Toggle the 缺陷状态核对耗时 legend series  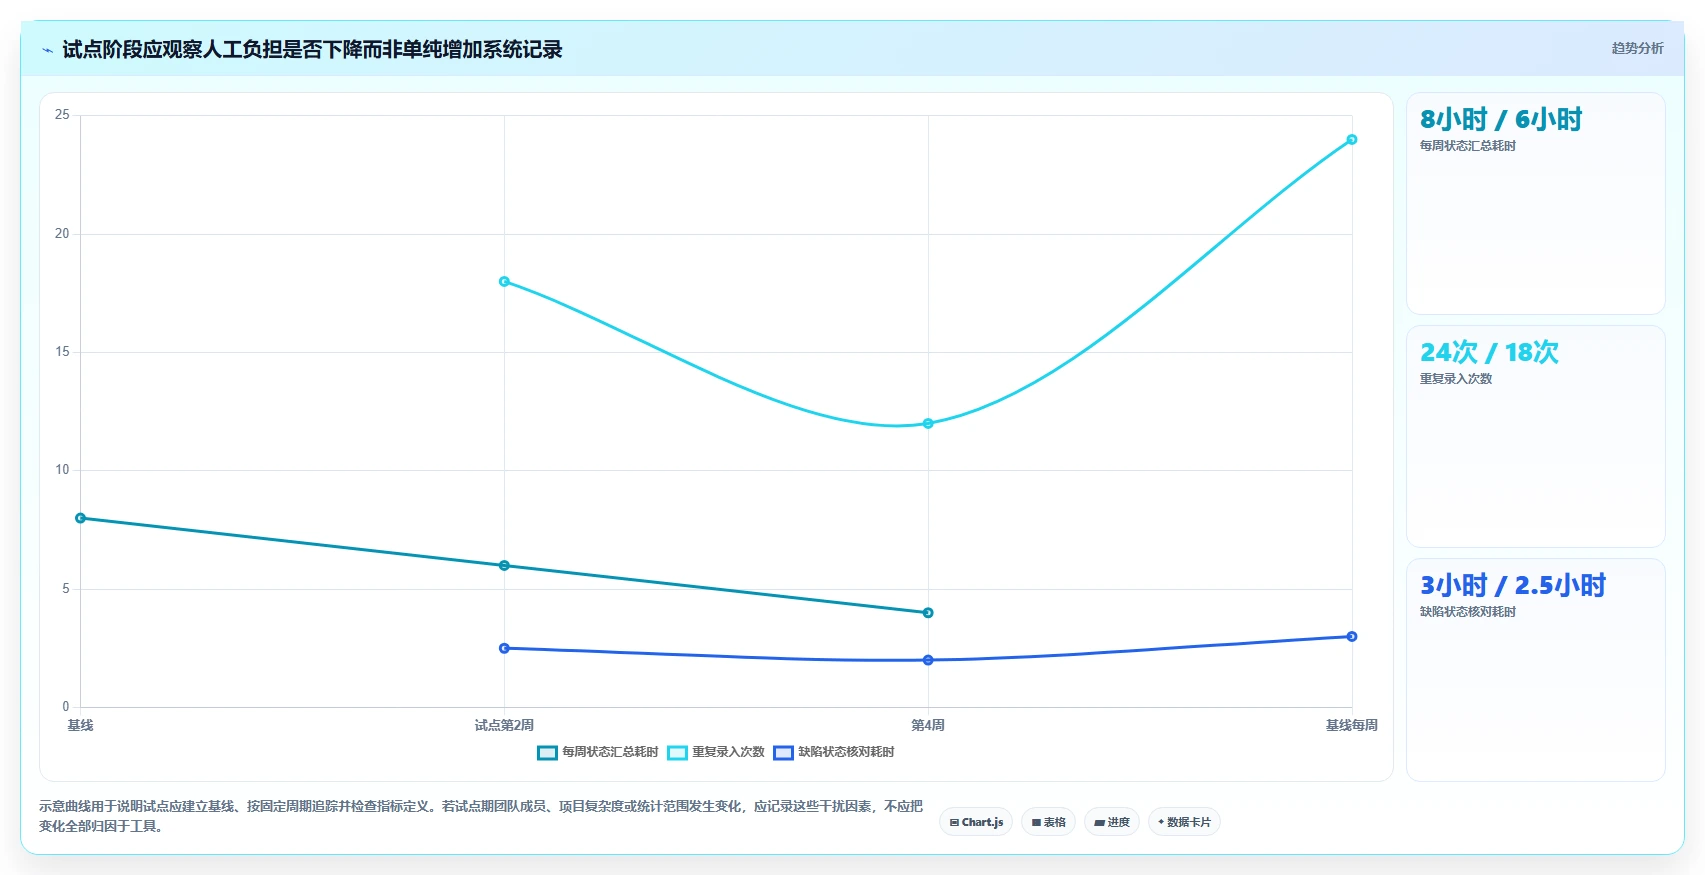click(834, 752)
